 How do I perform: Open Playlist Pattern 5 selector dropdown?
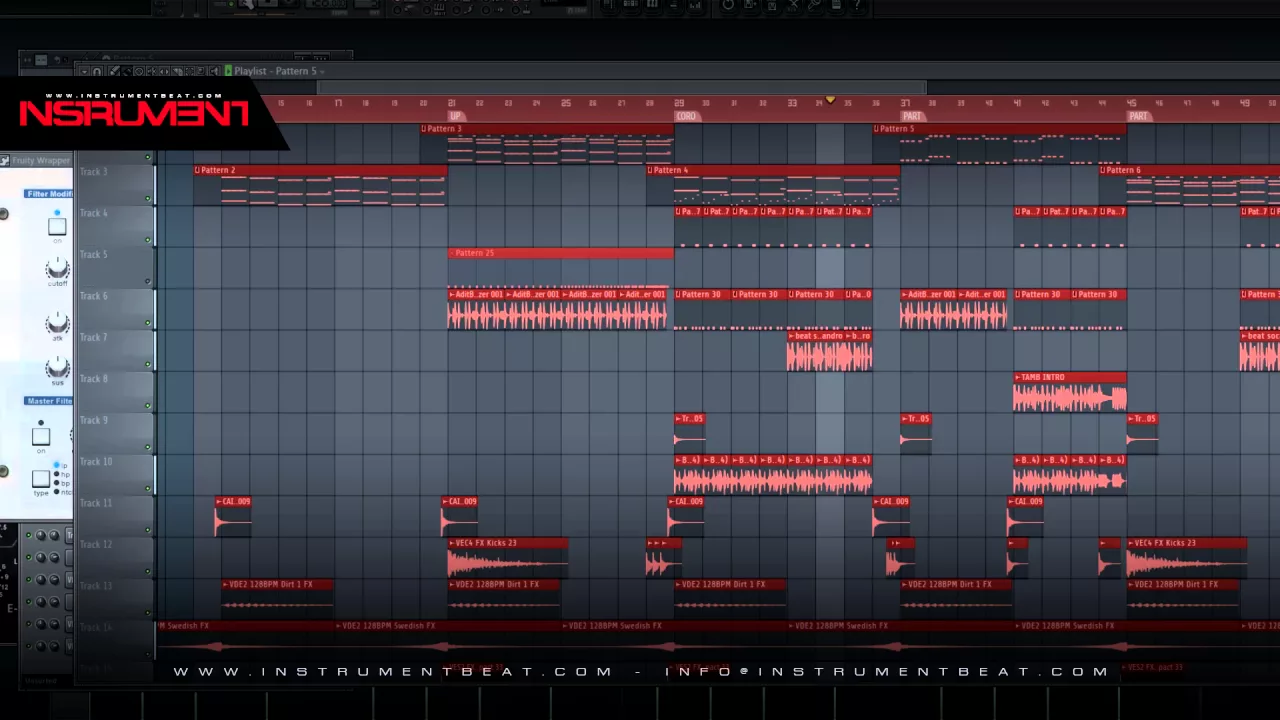click(322, 71)
